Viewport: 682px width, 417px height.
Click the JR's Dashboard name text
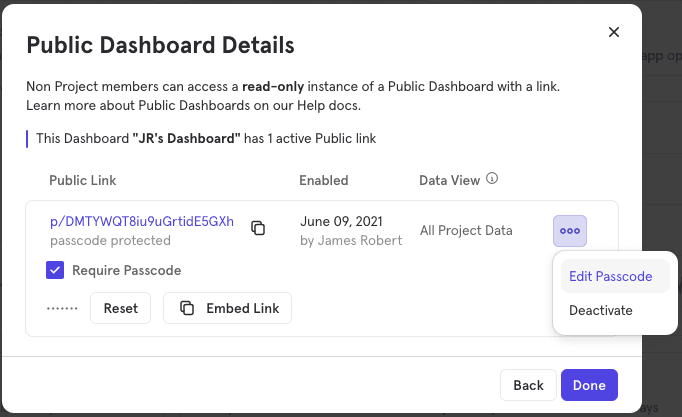(186, 138)
